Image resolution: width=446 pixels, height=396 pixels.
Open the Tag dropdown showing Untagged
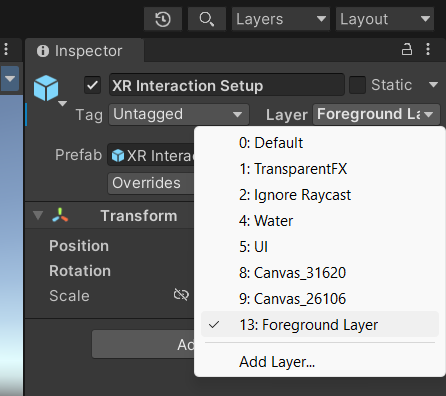tap(179, 114)
